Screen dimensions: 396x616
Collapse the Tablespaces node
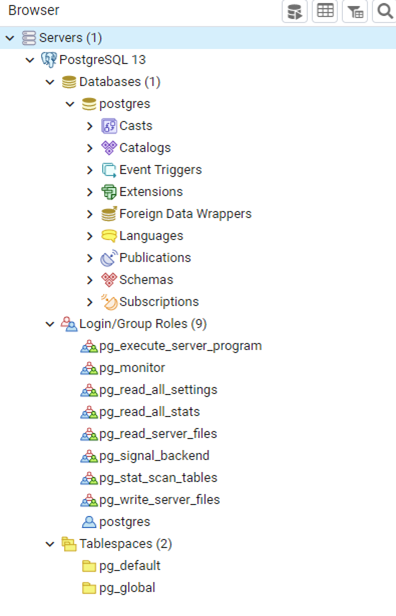tap(50, 544)
